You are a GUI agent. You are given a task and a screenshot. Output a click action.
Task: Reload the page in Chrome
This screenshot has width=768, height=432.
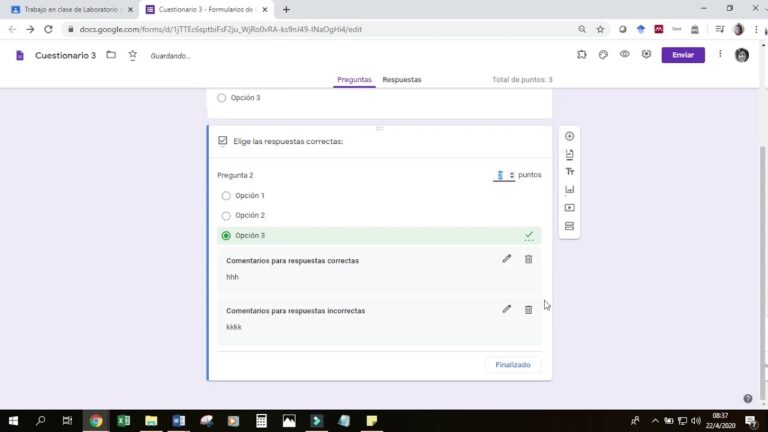click(x=48, y=29)
